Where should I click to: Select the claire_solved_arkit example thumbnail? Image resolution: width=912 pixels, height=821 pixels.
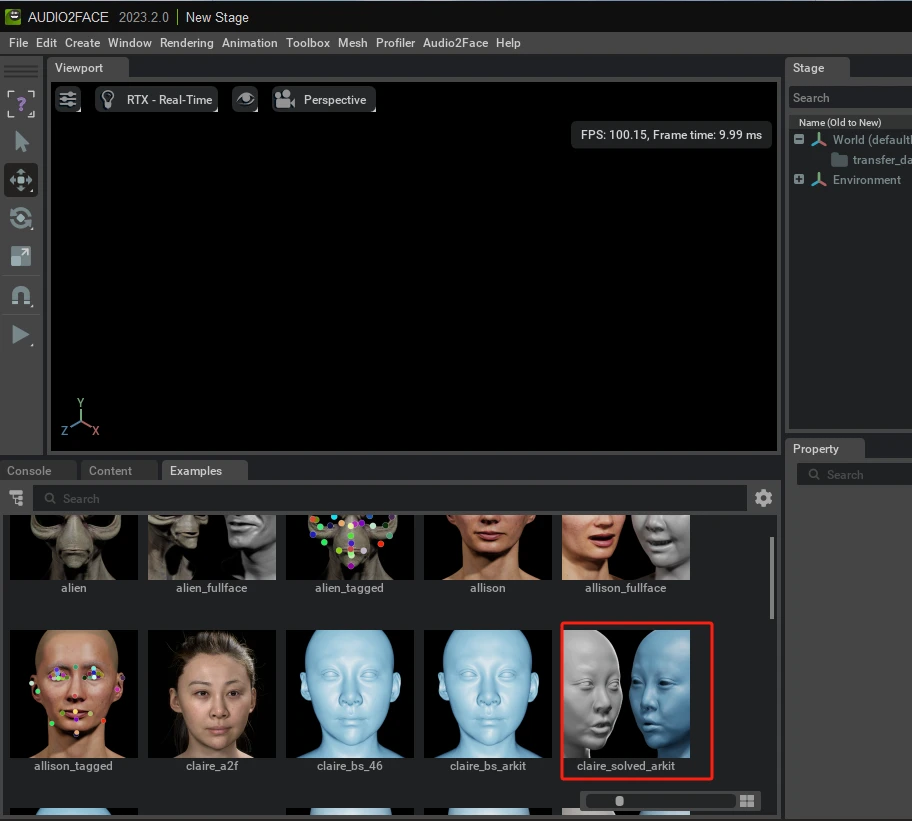pos(626,700)
